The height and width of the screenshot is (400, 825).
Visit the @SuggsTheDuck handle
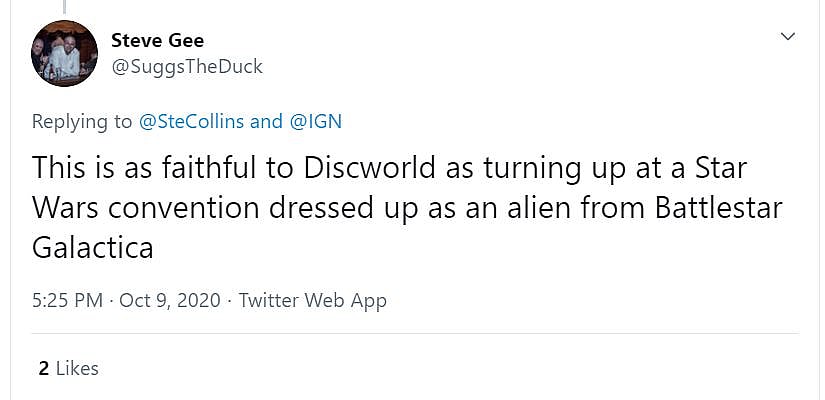click(187, 66)
